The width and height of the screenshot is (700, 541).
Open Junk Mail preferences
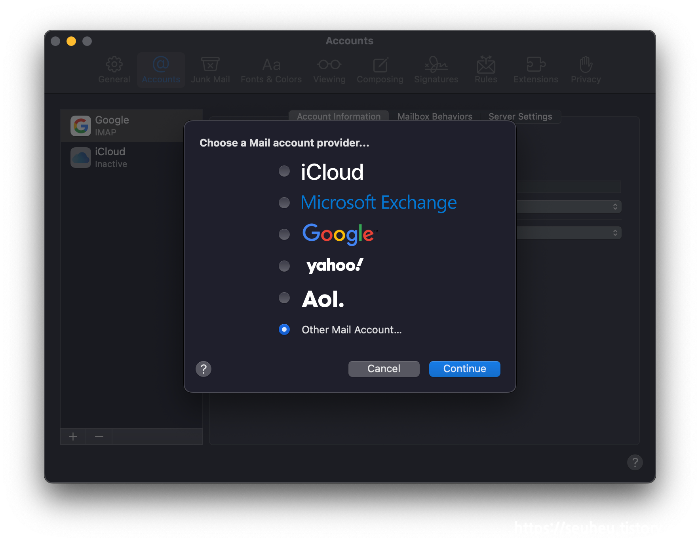click(x=210, y=70)
